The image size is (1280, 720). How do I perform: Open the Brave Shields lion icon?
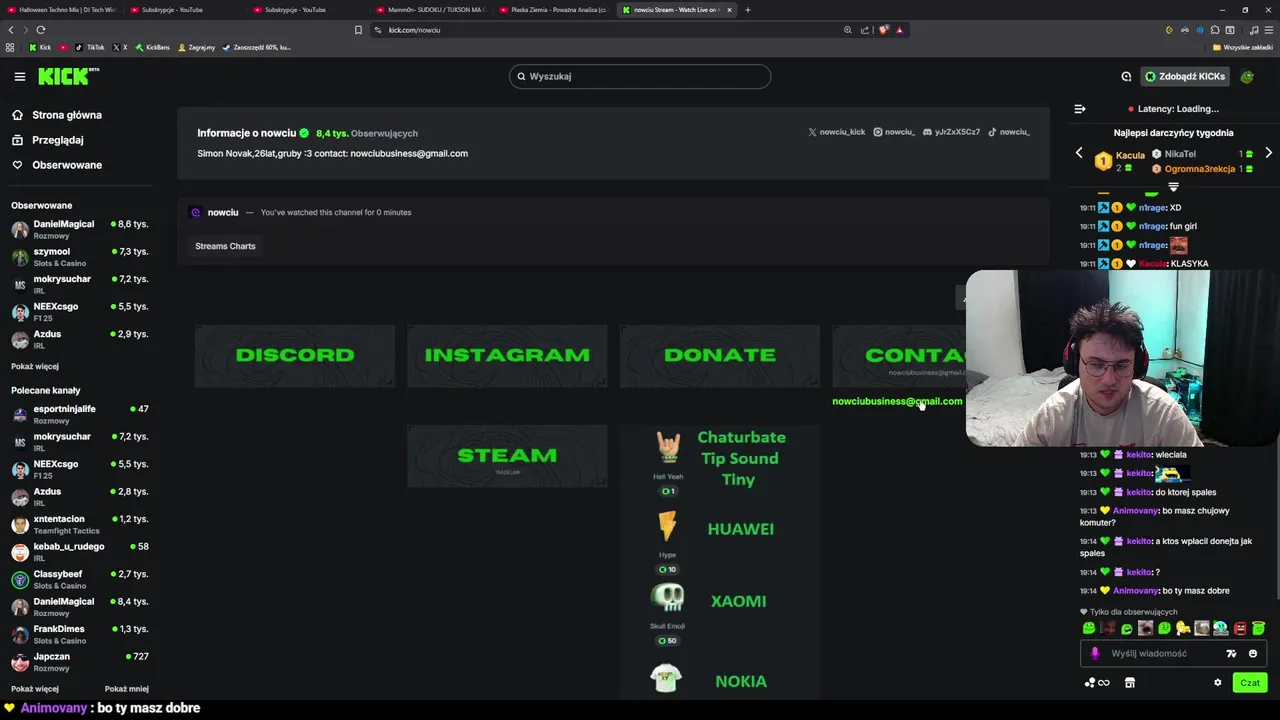point(883,30)
